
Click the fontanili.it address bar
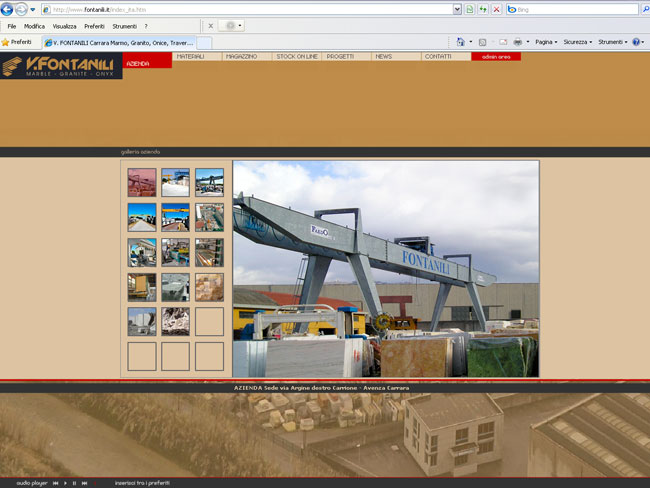[x=247, y=10]
